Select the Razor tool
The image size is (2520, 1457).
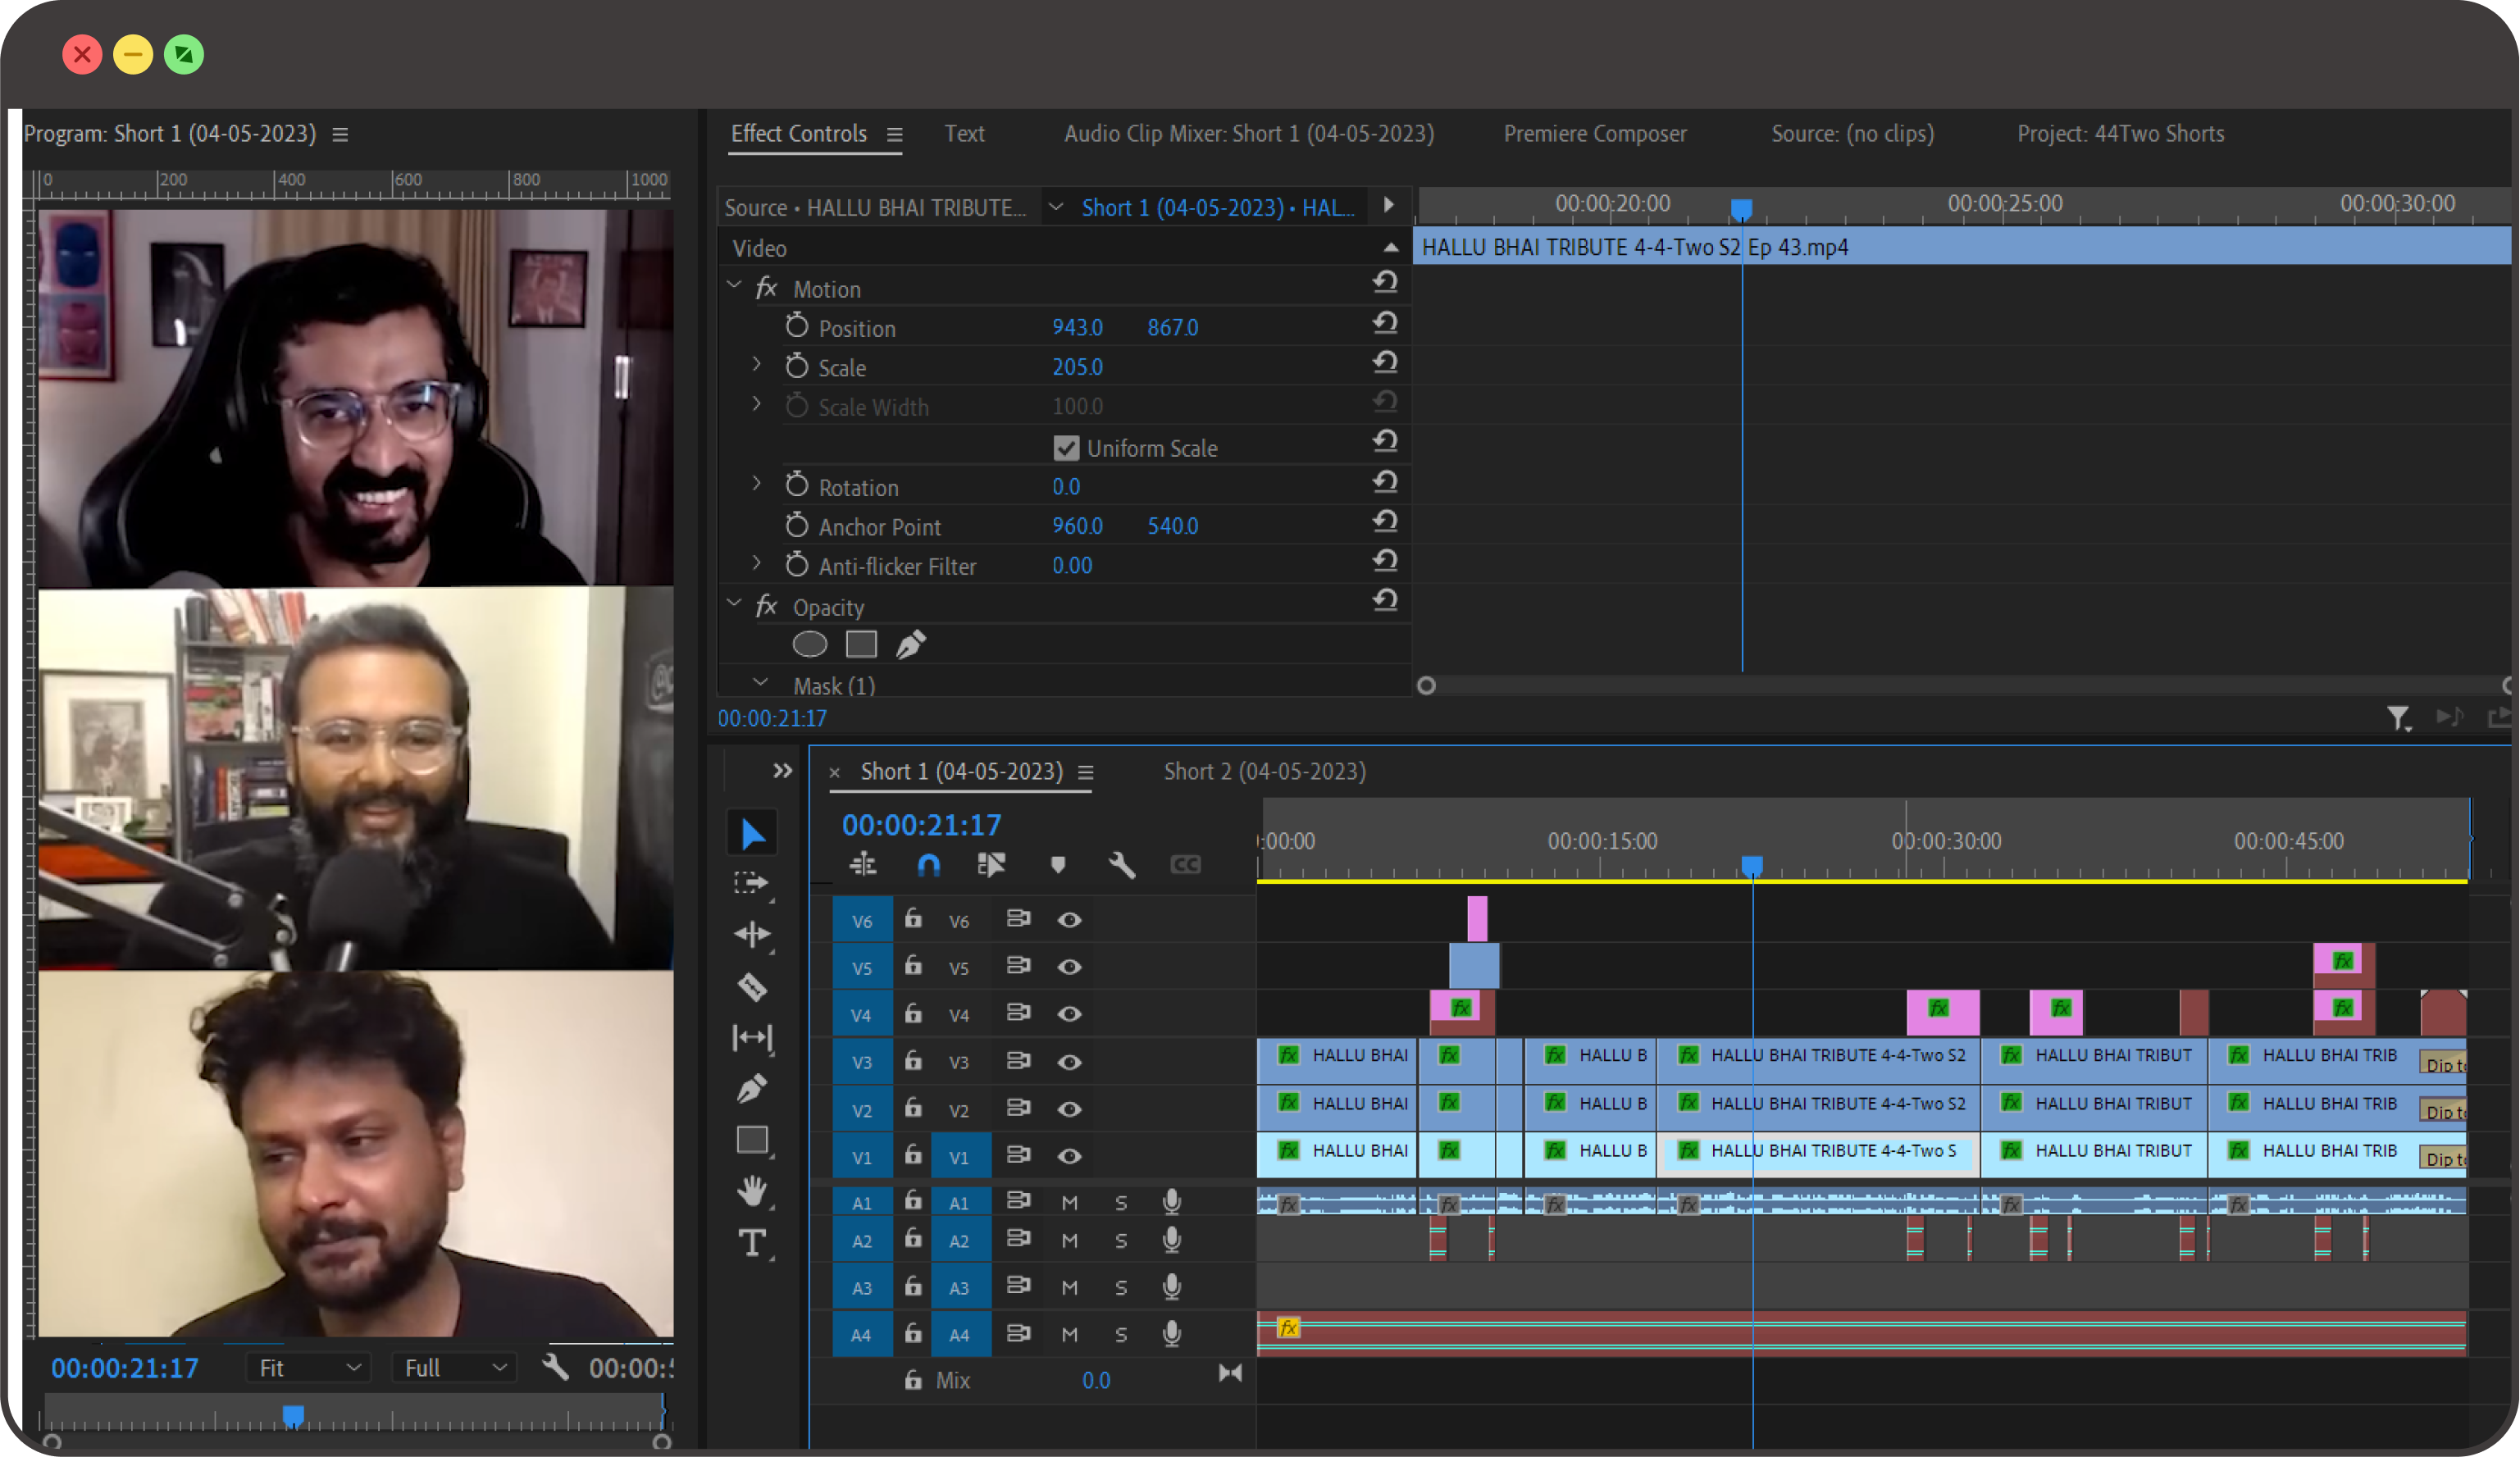(752, 987)
